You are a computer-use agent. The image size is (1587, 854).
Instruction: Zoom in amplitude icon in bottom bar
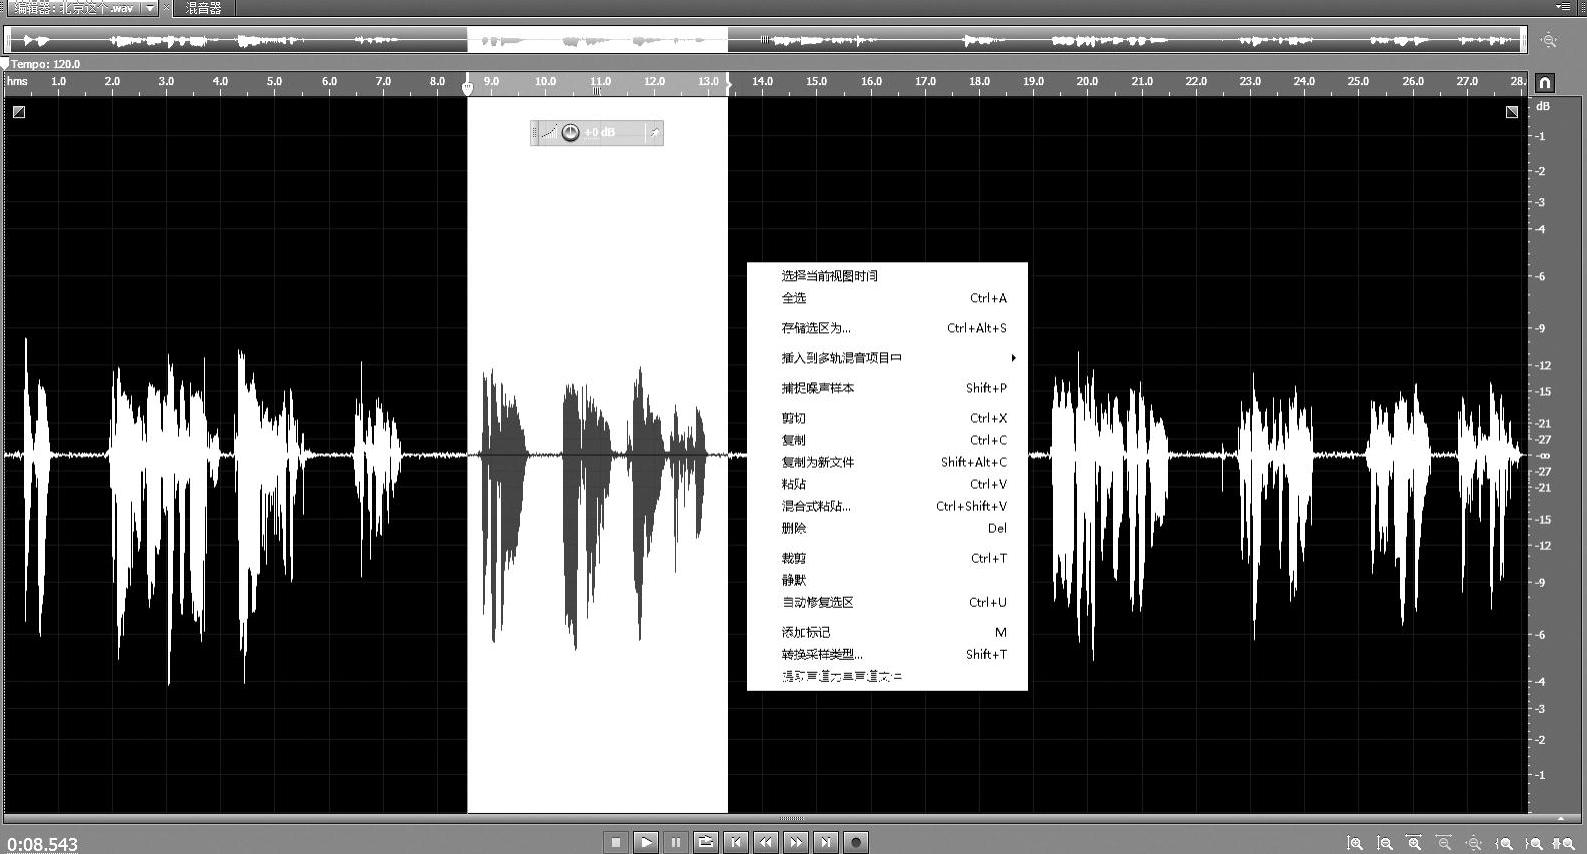pos(1355,843)
